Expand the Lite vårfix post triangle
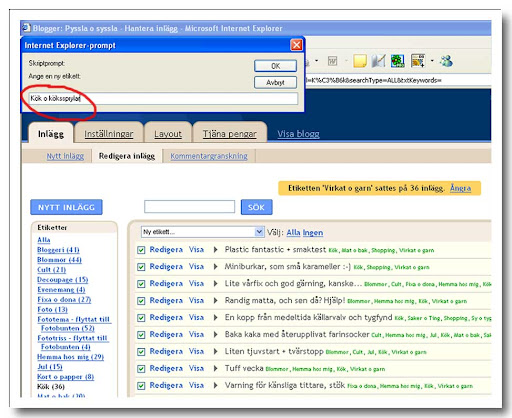 tap(215, 284)
